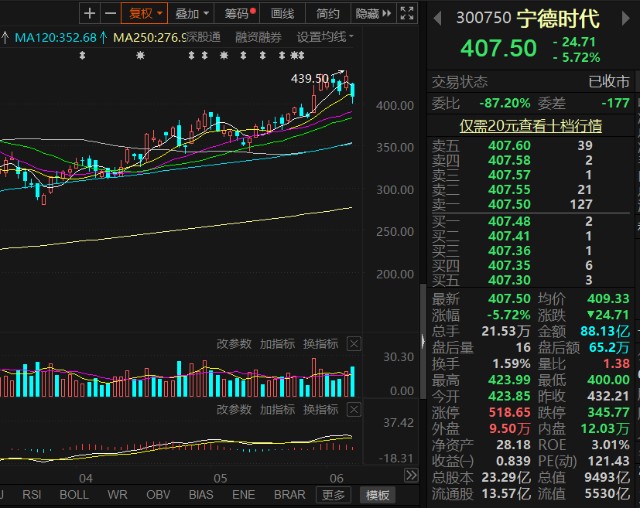Switch to 简约 view
Screen dimensions: 640x508
(328, 14)
